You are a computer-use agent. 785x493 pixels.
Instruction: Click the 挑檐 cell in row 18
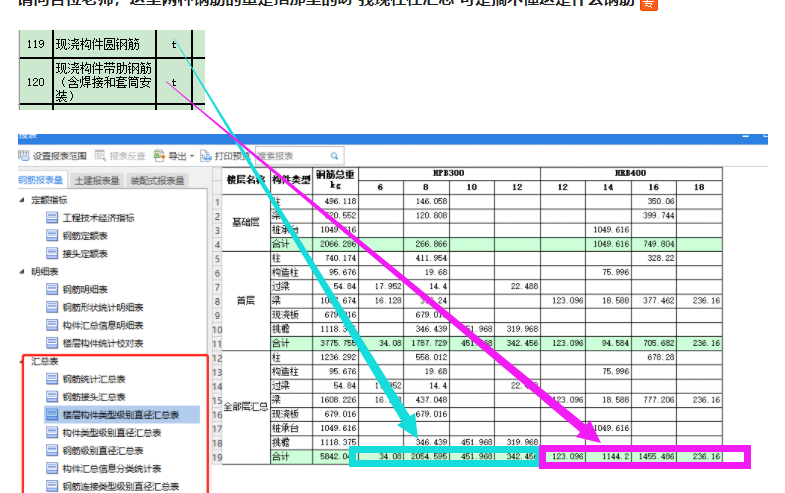tap(291, 442)
